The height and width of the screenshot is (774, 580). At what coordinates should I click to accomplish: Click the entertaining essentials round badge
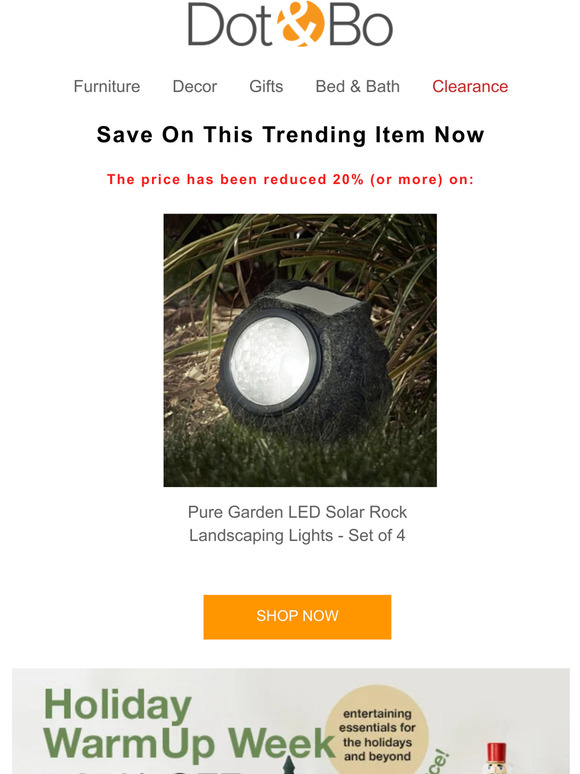point(378,731)
